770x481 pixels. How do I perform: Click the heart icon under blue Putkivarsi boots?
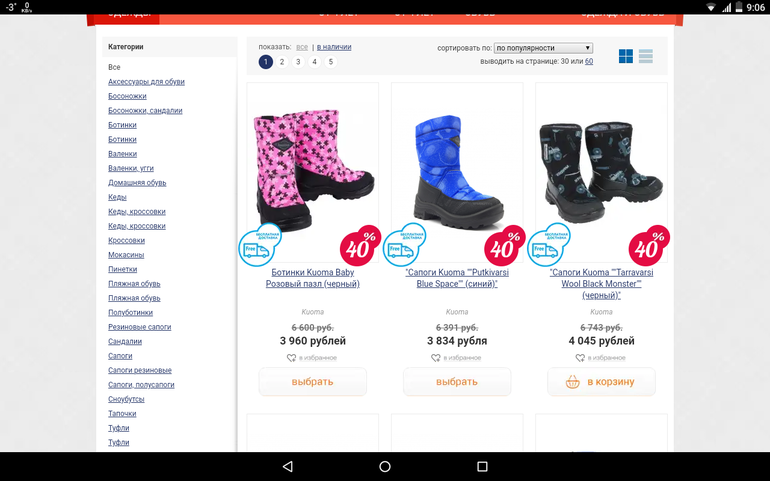(436, 358)
